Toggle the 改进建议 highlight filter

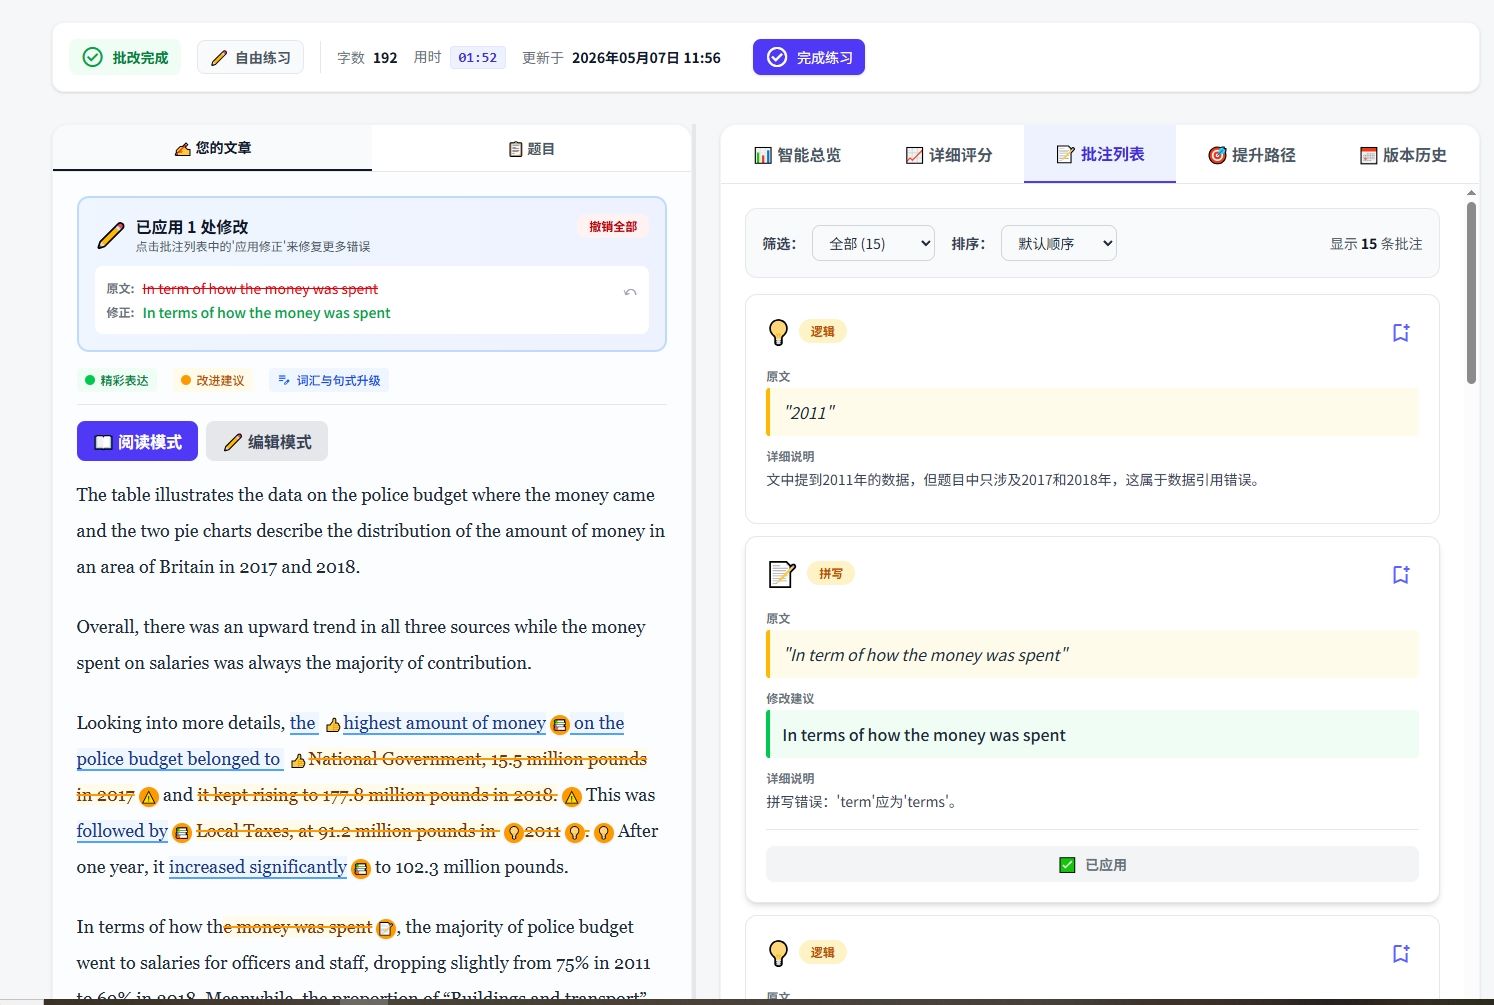(x=213, y=380)
